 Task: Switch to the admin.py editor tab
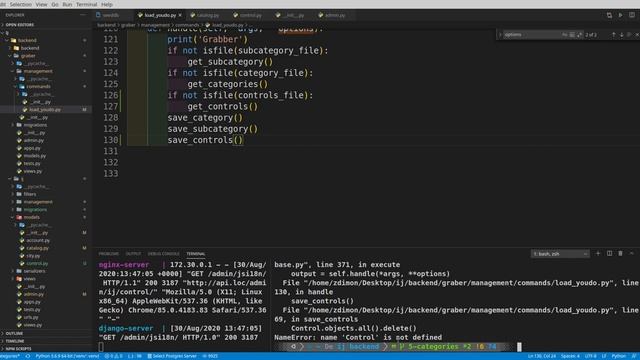click(x=335, y=15)
